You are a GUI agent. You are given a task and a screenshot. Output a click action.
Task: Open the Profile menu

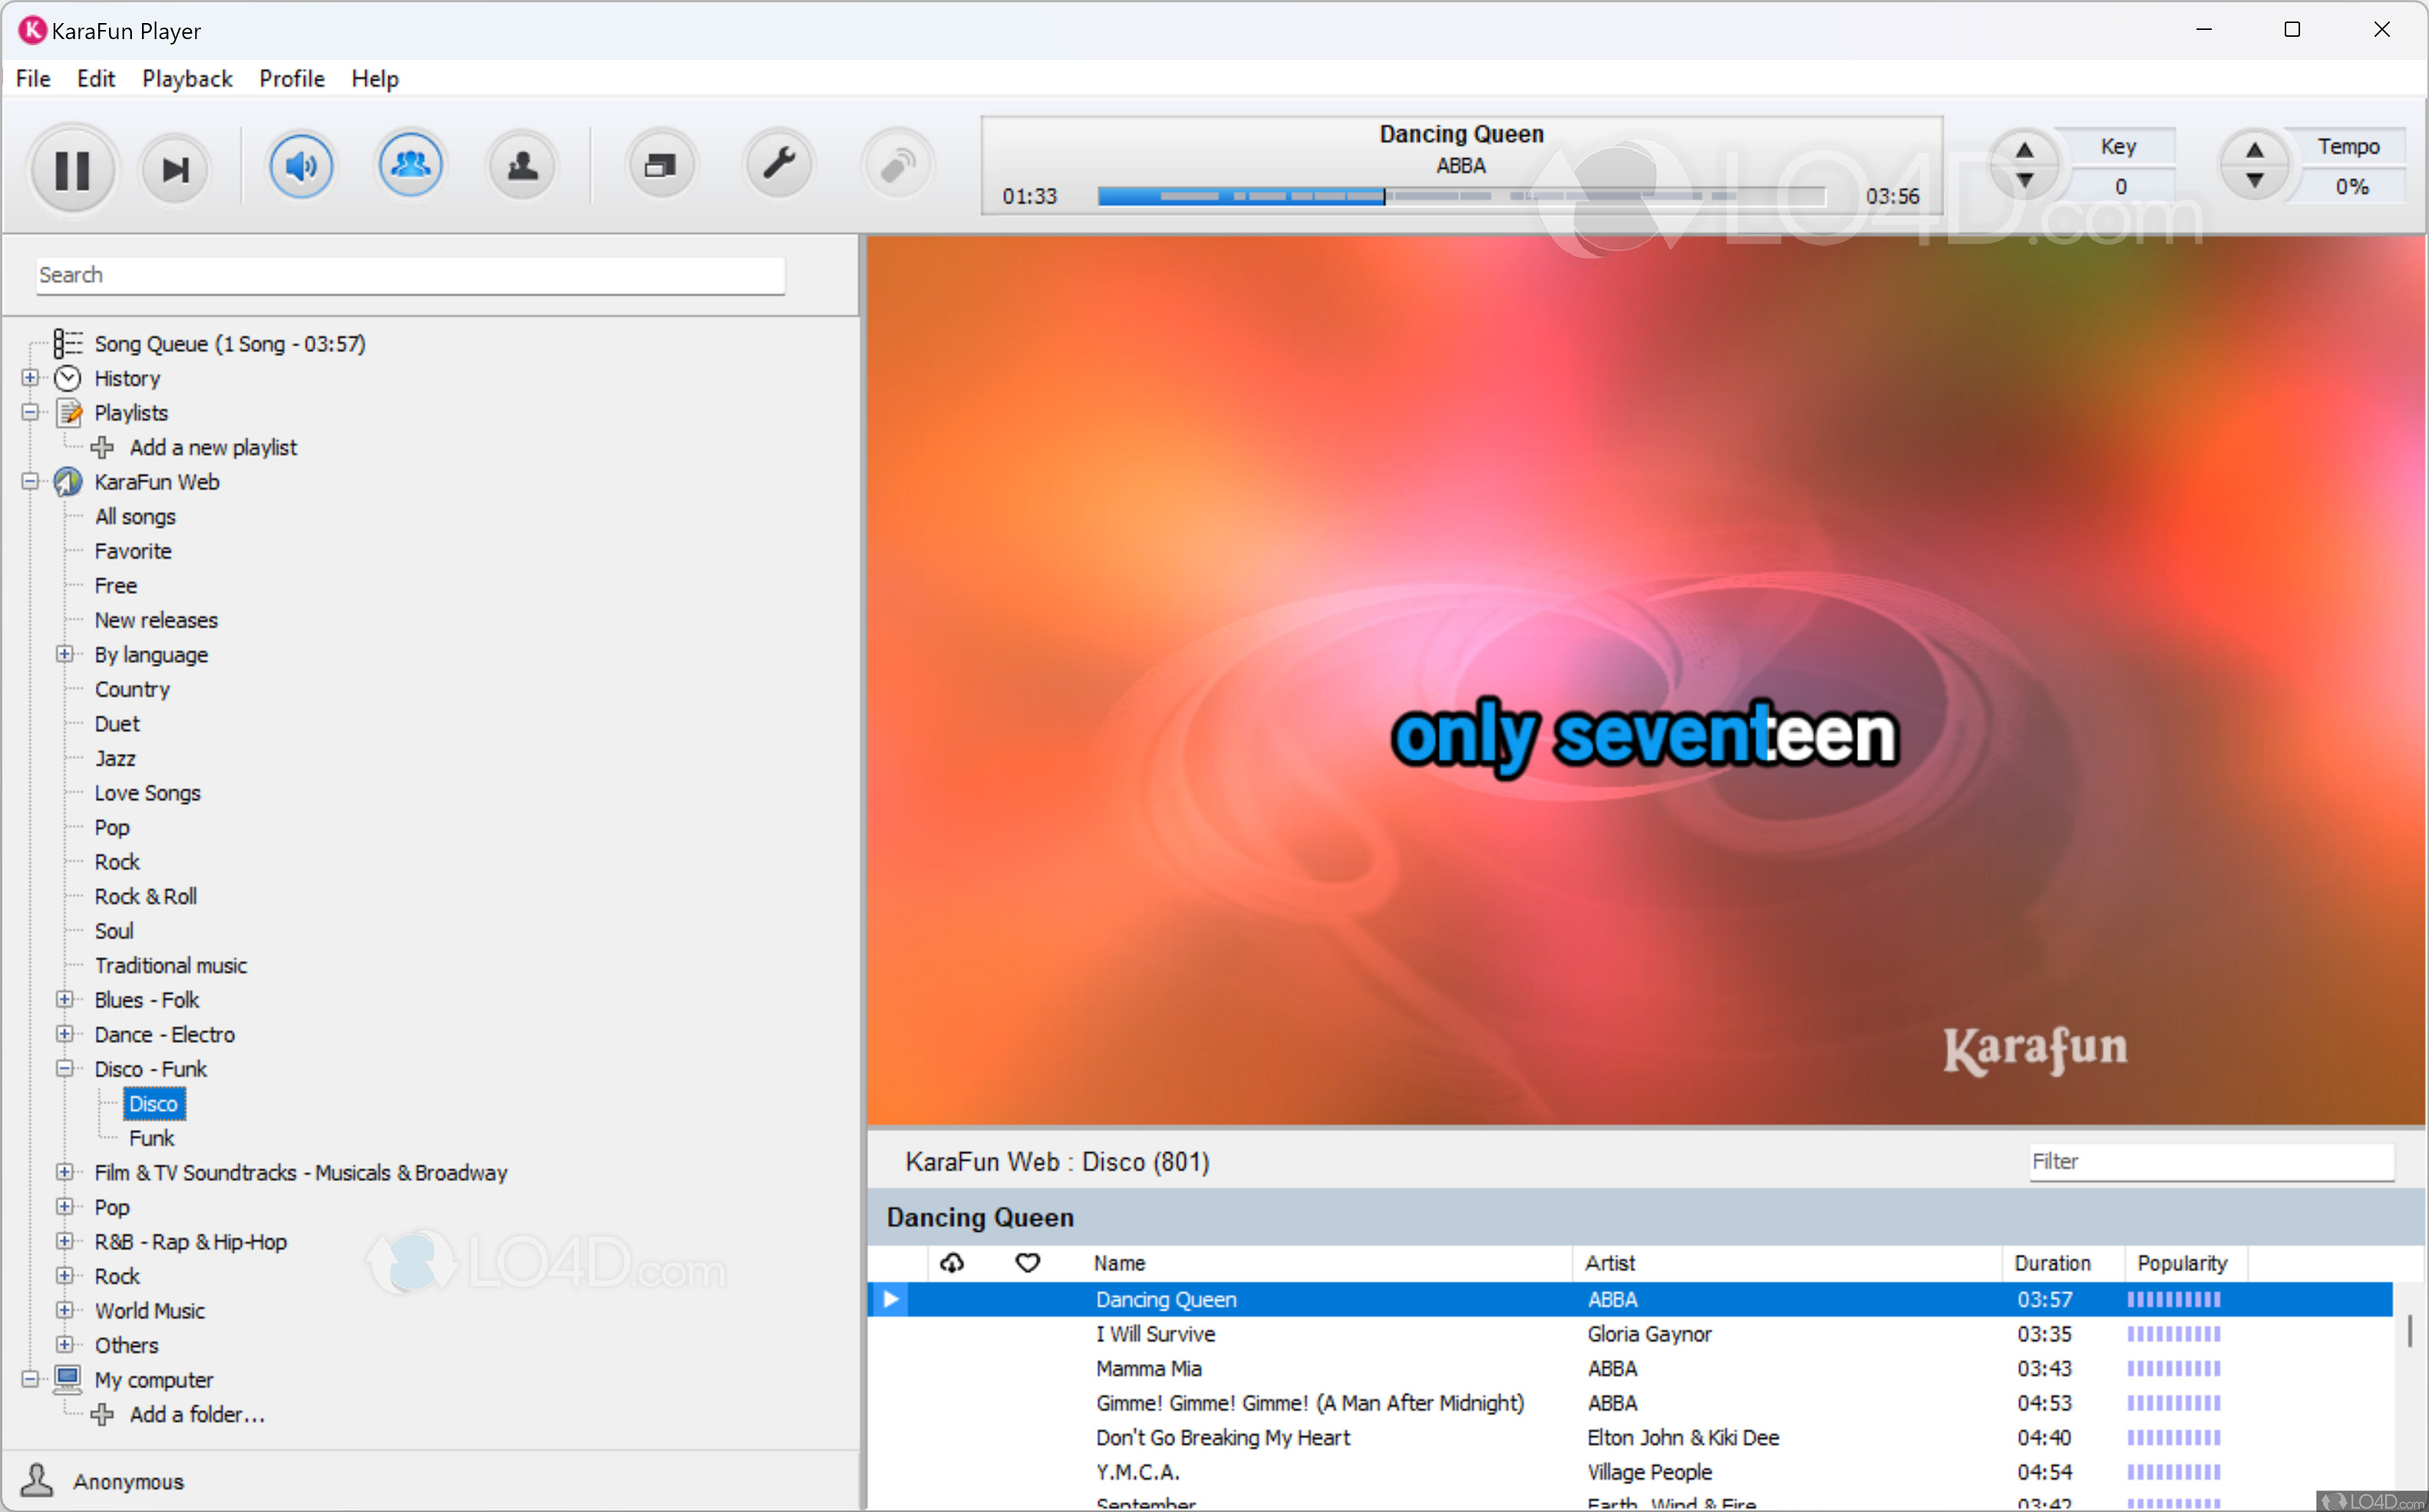pos(291,78)
